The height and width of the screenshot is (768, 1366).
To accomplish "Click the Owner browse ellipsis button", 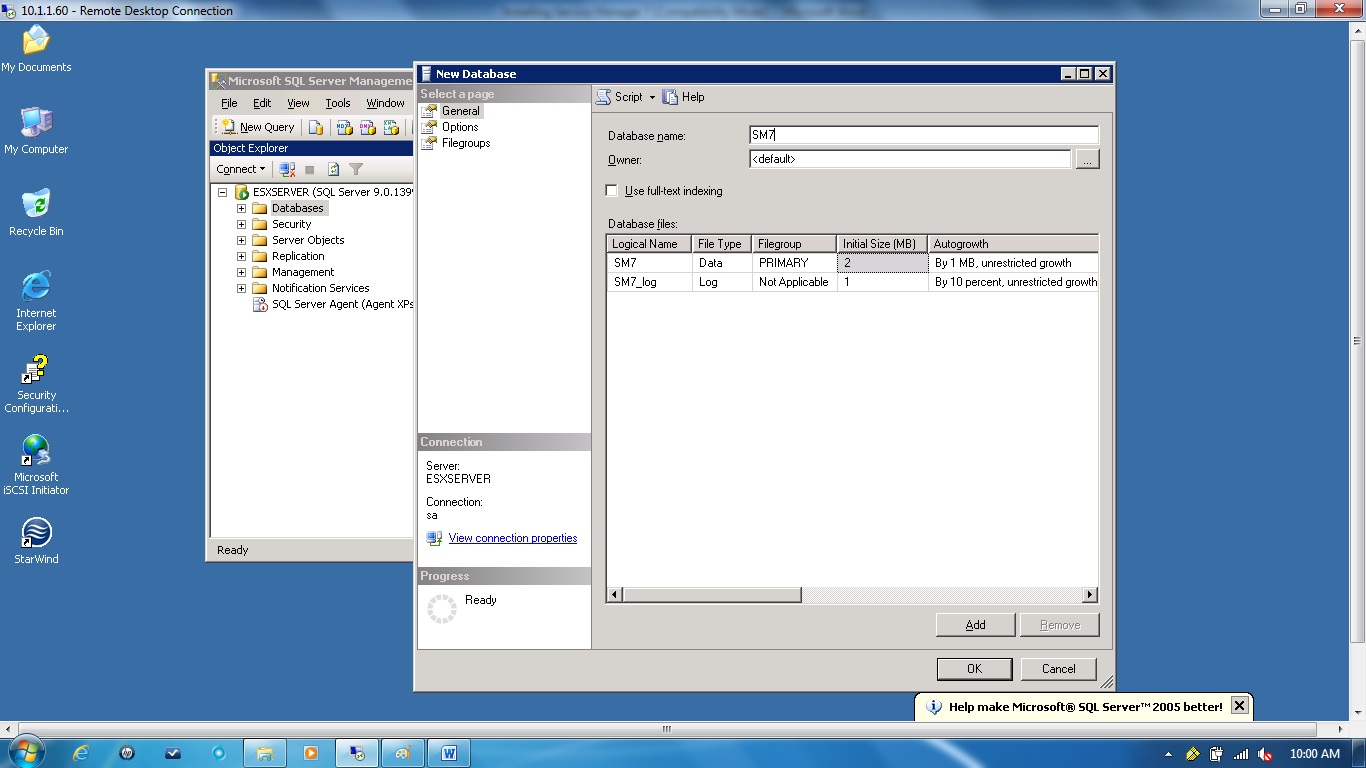I will [x=1087, y=159].
